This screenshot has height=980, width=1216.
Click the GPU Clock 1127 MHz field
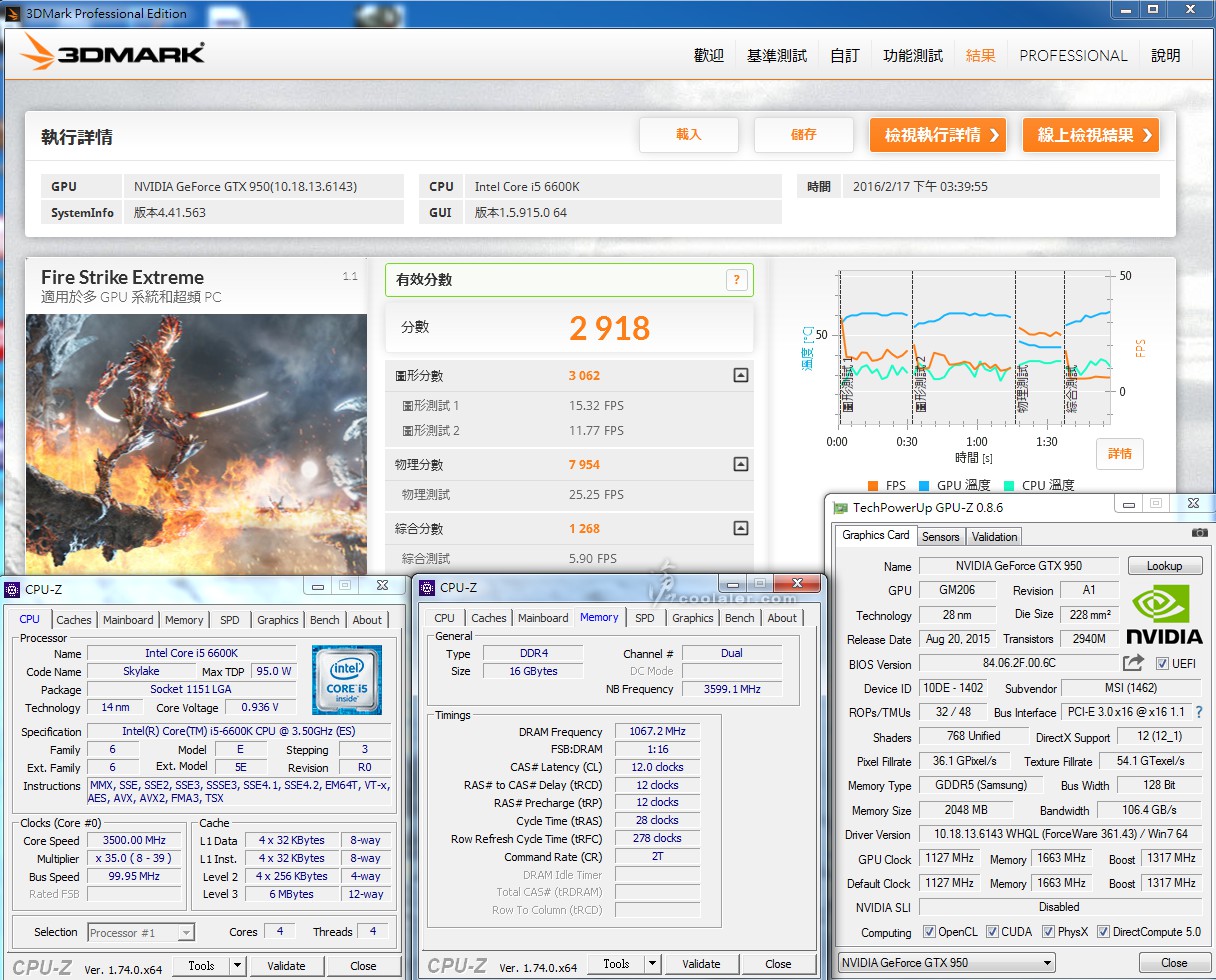[x=949, y=859]
